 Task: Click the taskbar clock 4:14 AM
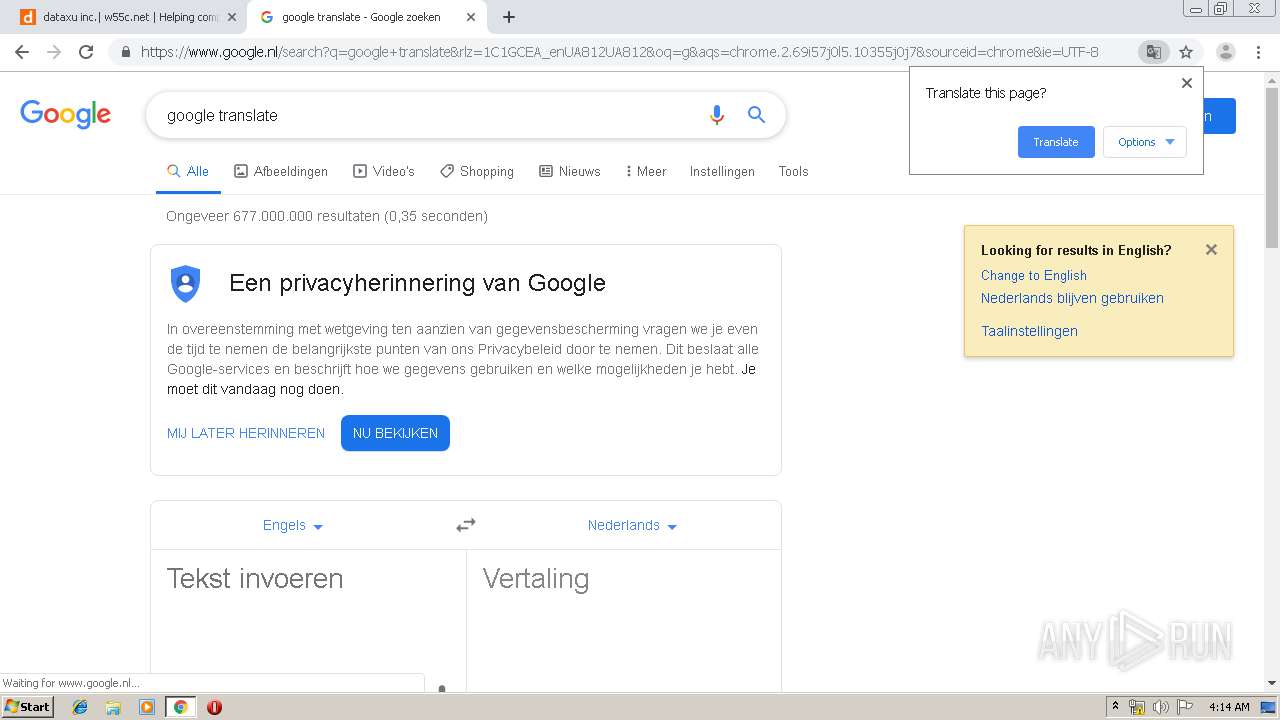click(1229, 707)
